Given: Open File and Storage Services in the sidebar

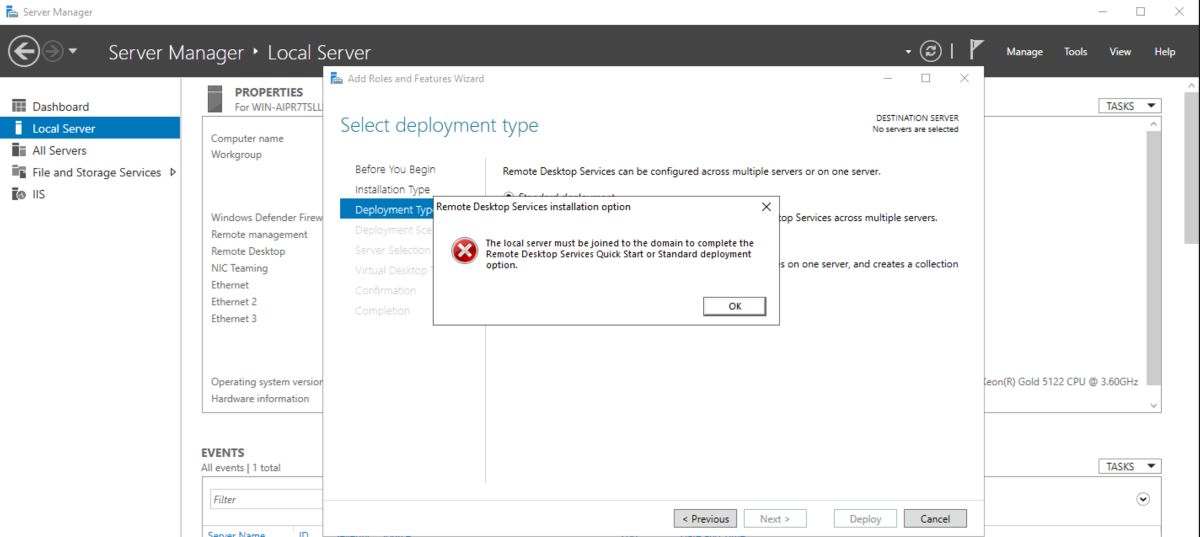Looking at the screenshot, I should tap(96, 172).
